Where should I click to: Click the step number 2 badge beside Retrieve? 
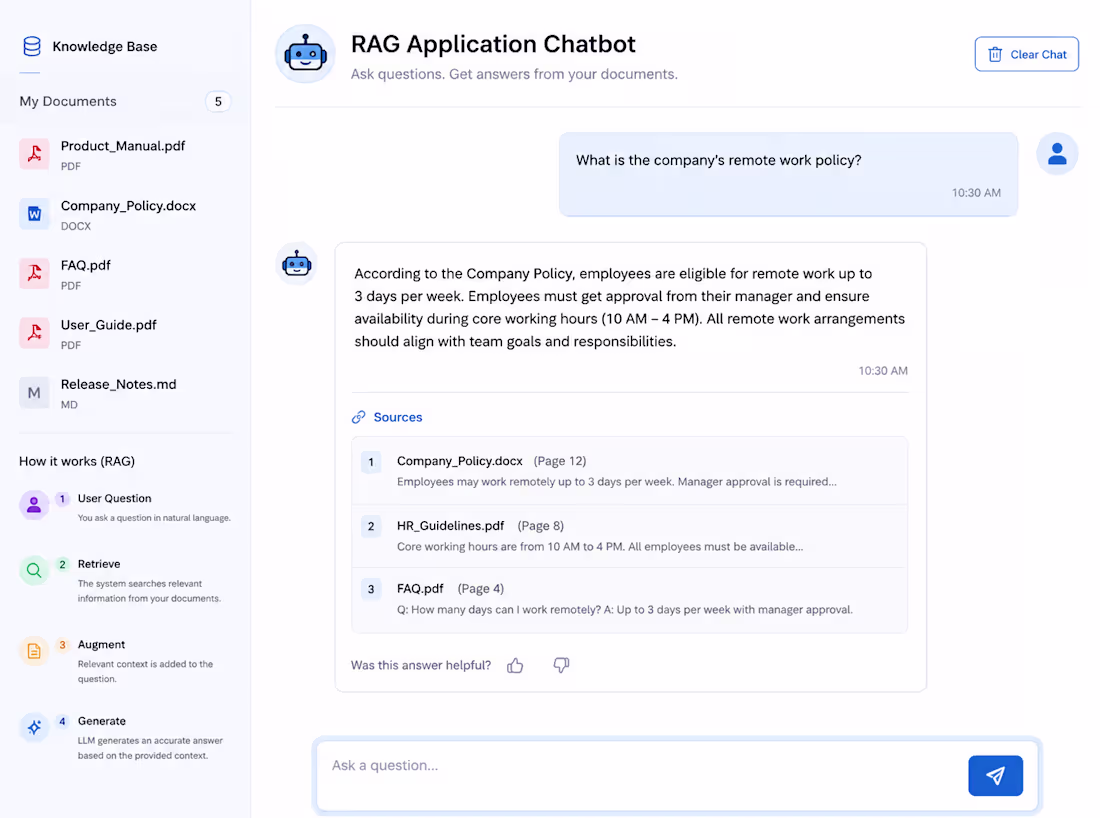tap(62, 564)
